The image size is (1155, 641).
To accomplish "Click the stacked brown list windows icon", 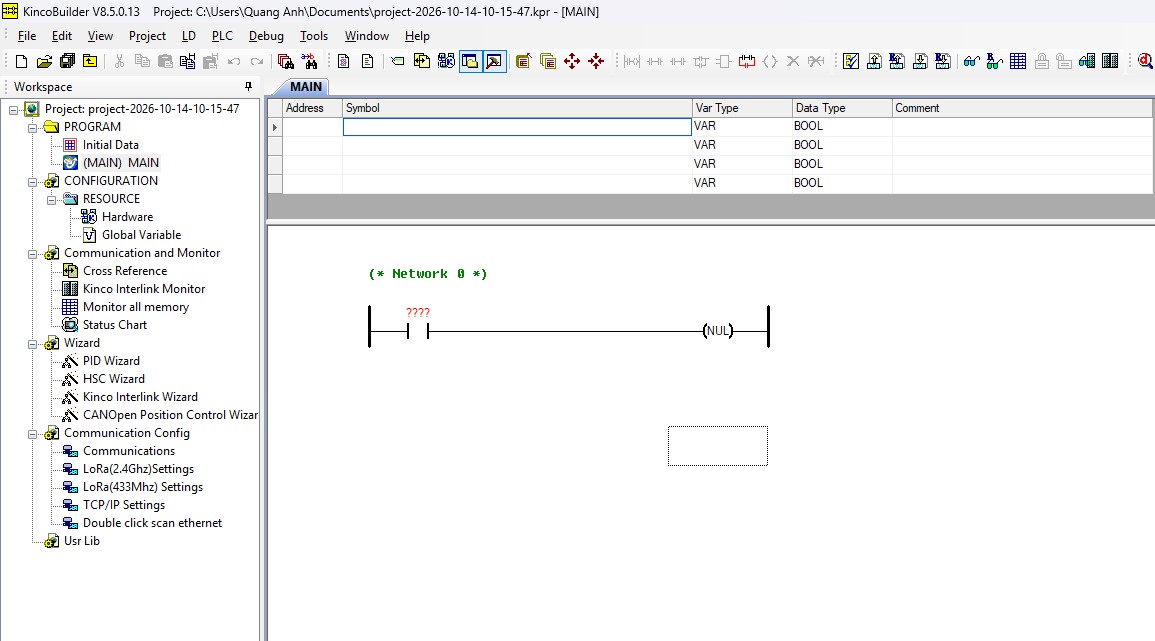I will pyautogui.click(x=547, y=61).
